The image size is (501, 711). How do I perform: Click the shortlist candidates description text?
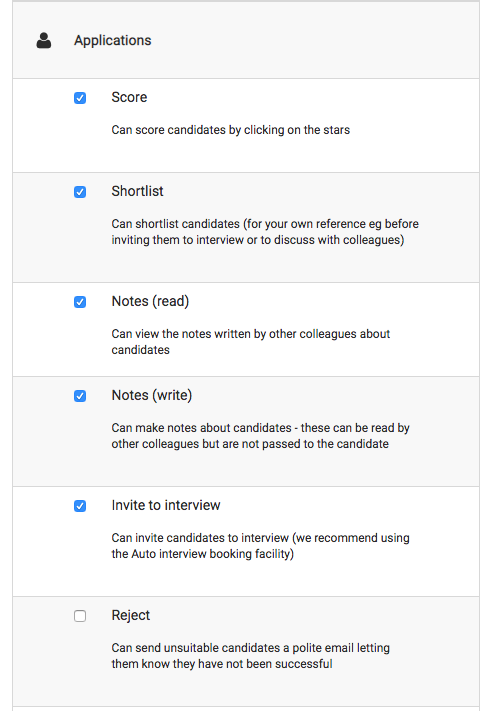pos(265,232)
